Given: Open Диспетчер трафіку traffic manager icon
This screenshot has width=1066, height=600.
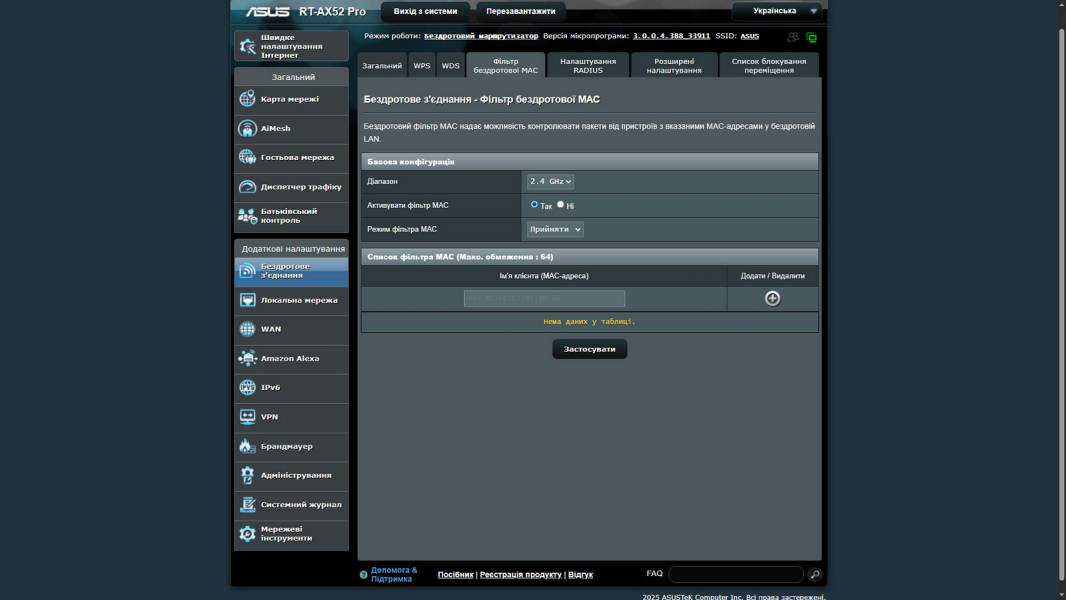Looking at the screenshot, I should (x=248, y=187).
